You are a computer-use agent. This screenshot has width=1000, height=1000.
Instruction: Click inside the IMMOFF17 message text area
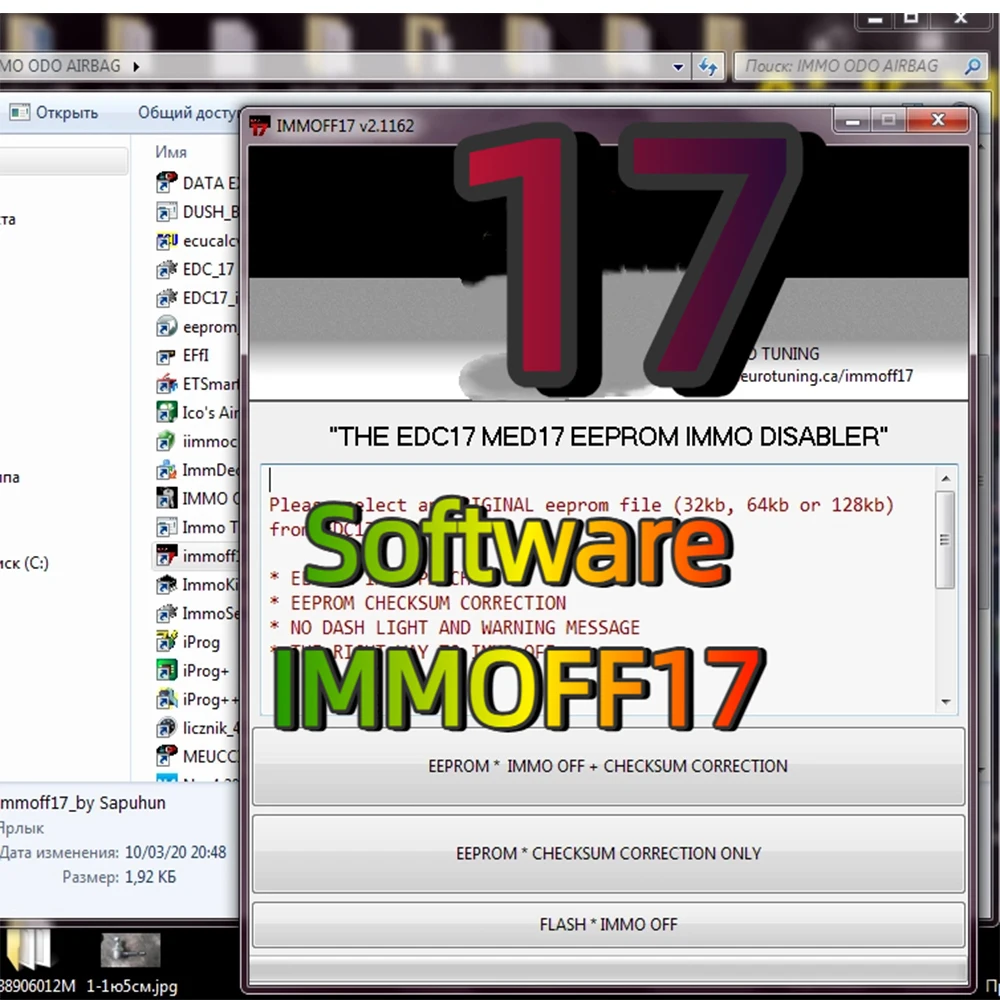coord(598,590)
